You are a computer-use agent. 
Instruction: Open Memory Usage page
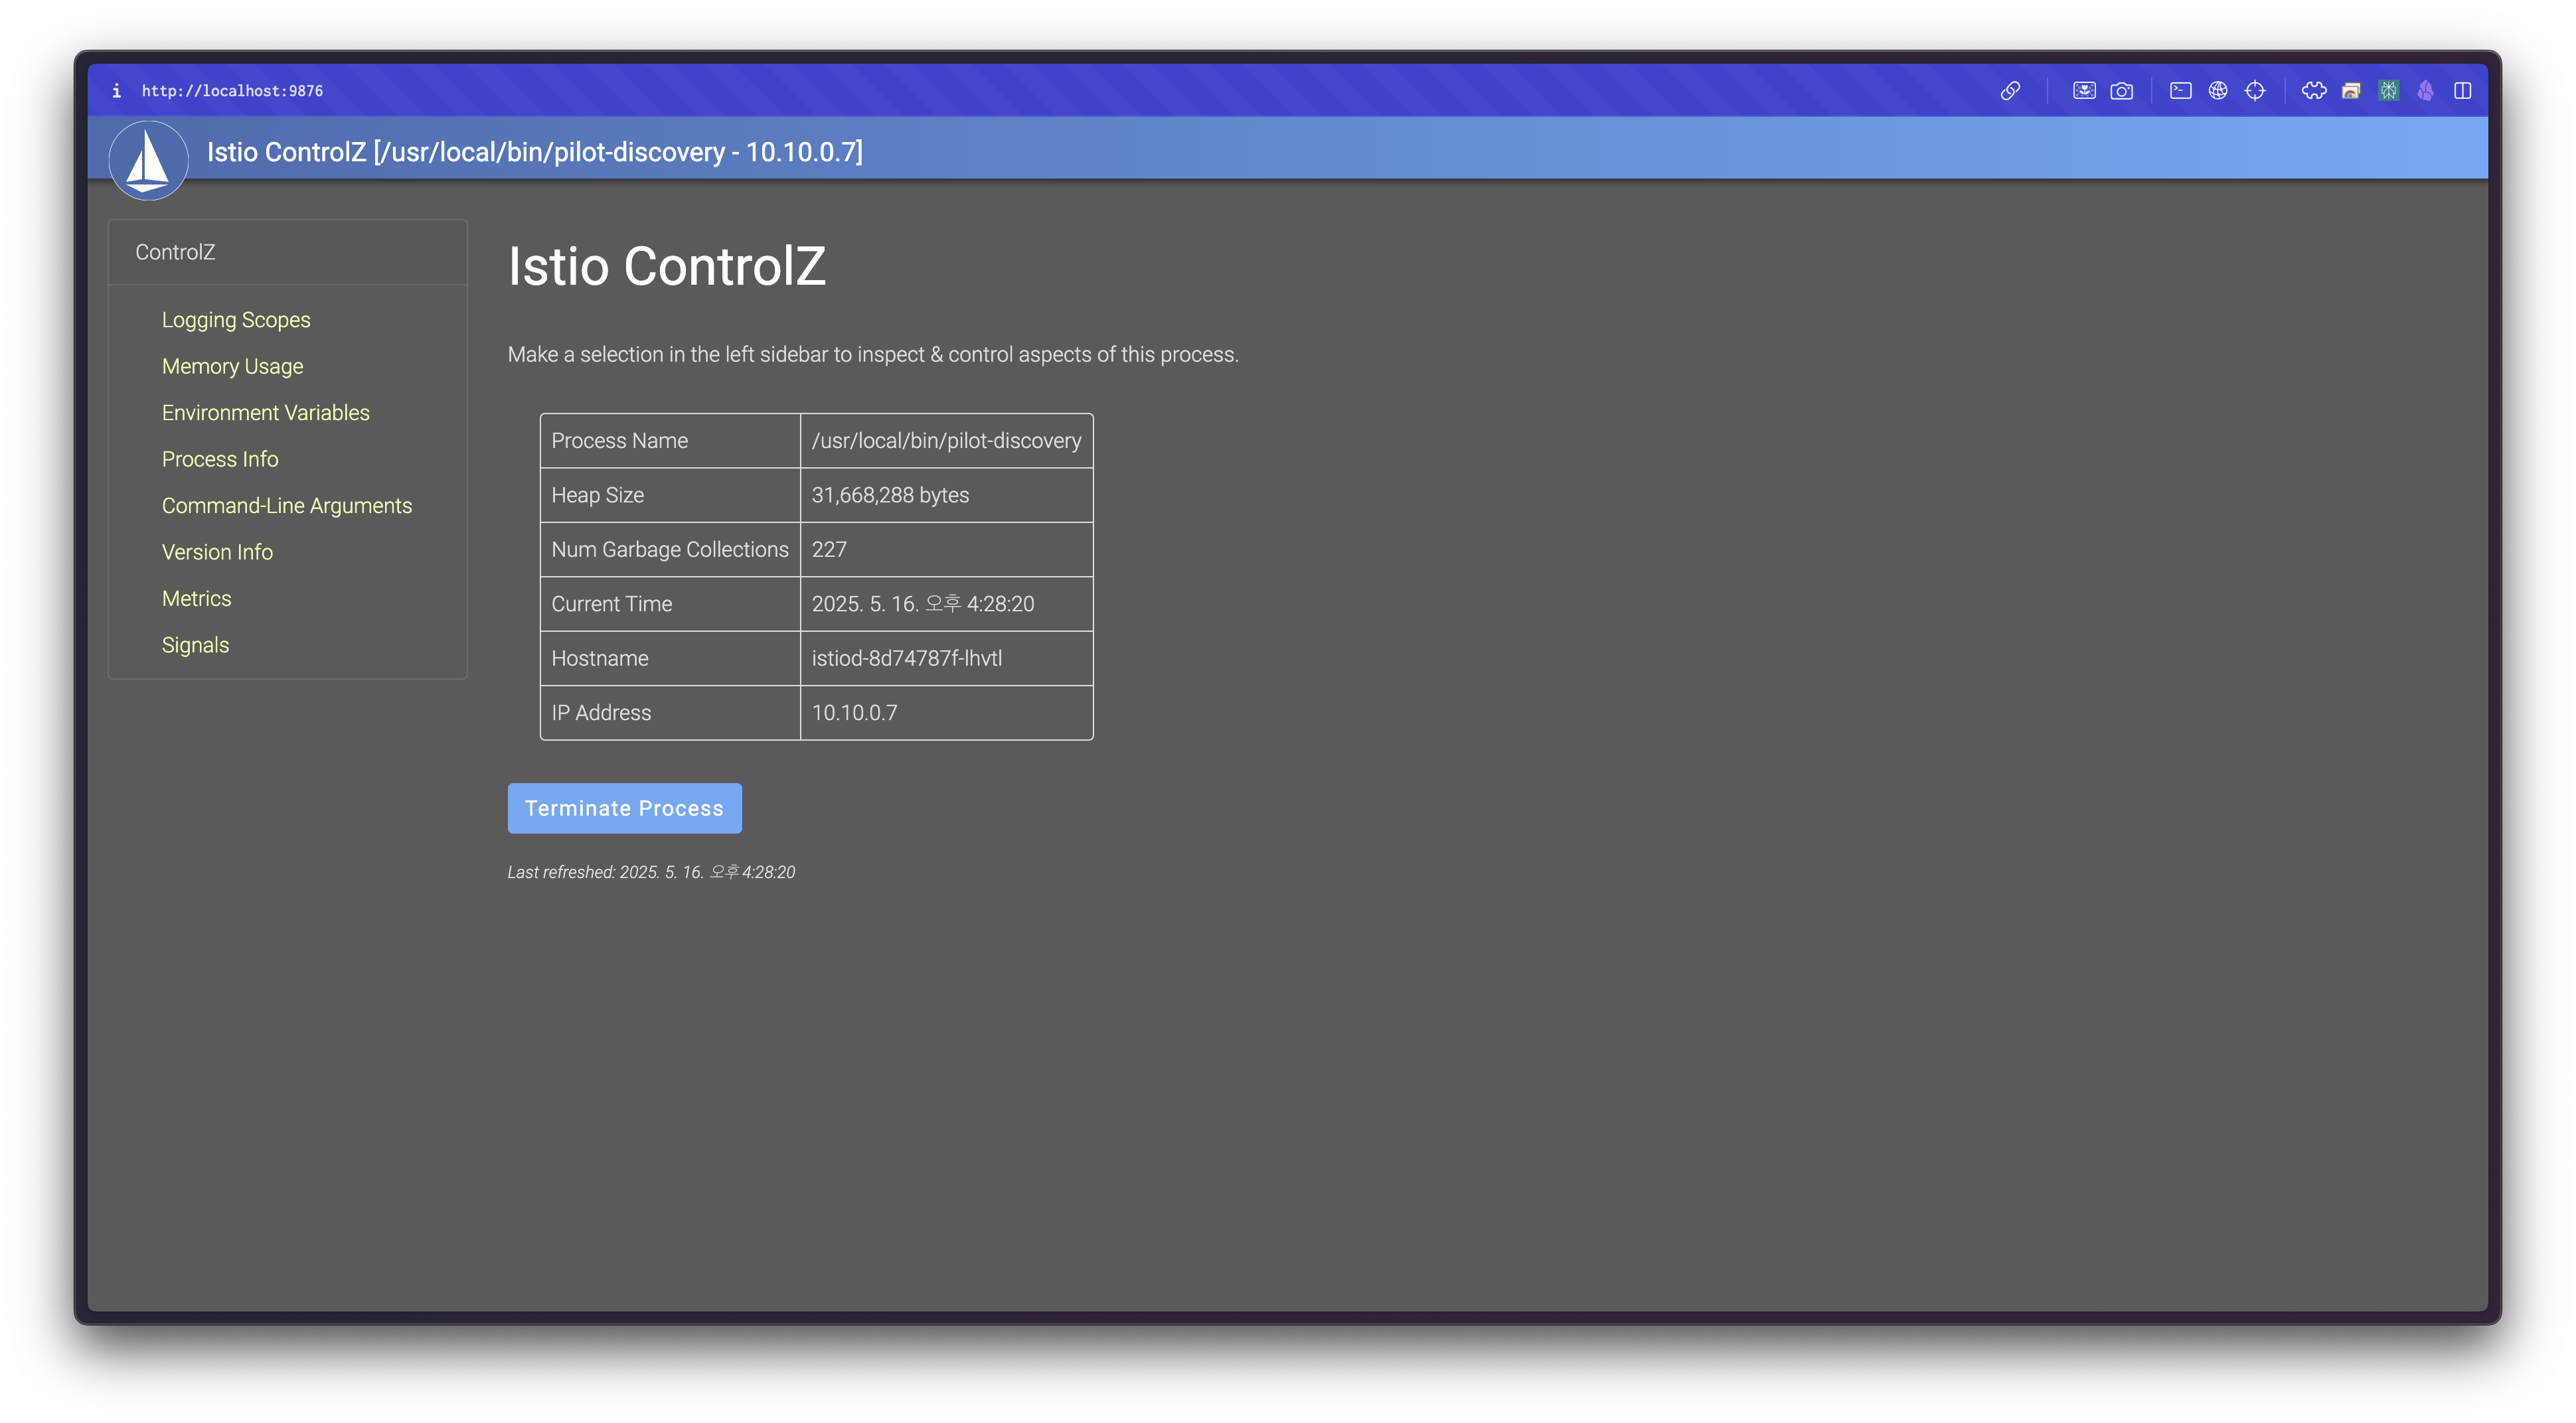click(232, 366)
